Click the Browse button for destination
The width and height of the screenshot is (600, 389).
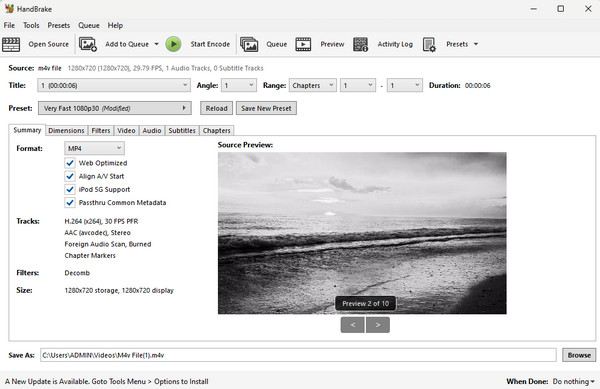579,355
